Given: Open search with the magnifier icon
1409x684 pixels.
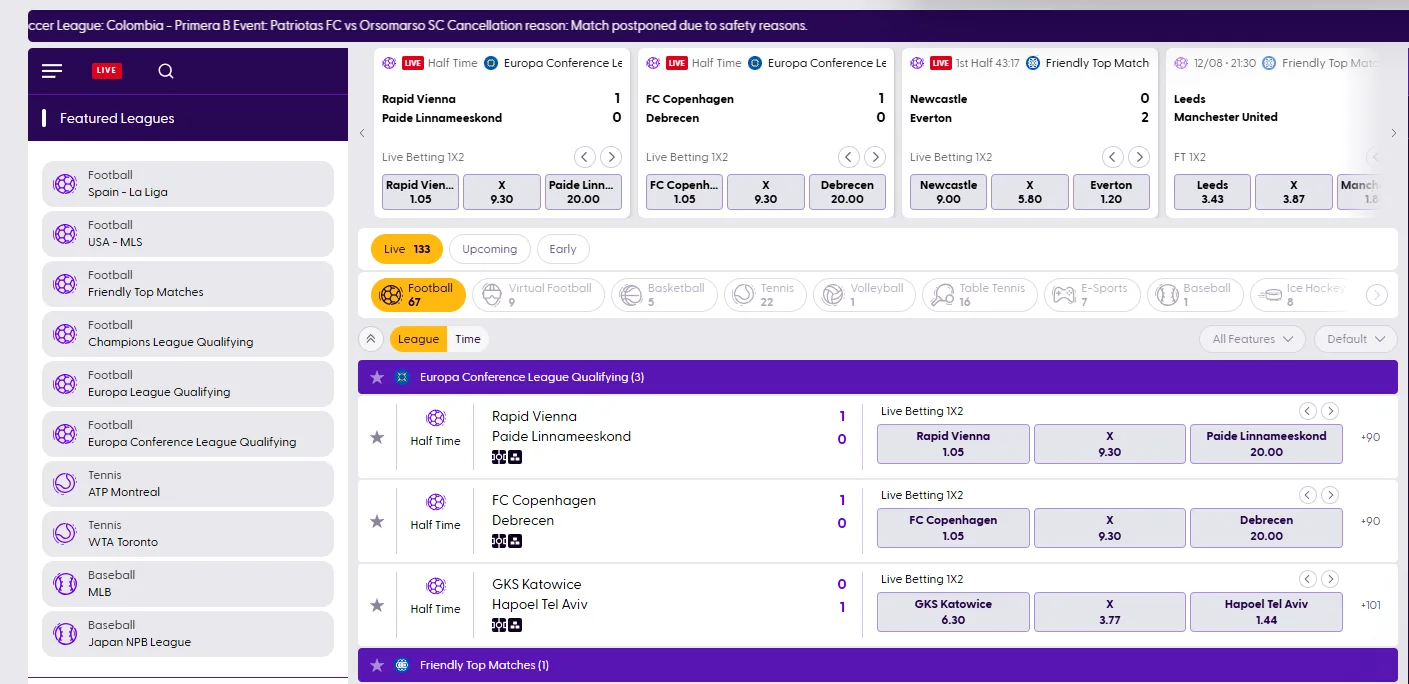Looking at the screenshot, I should click(166, 70).
